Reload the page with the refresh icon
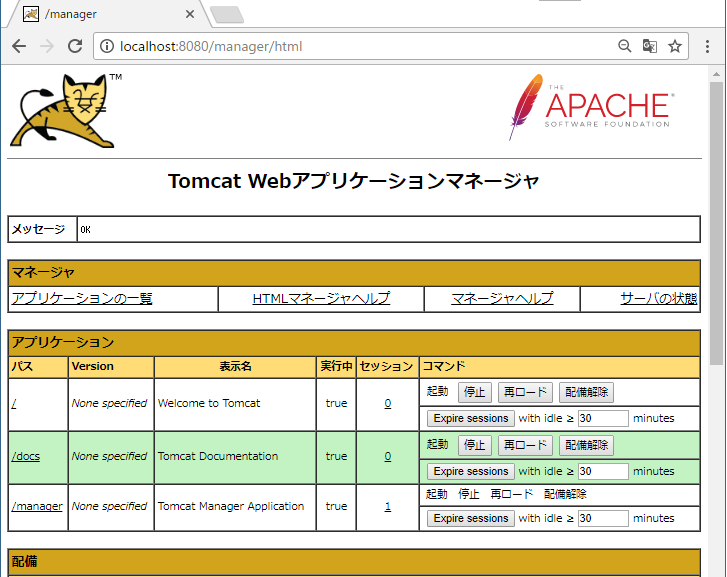The image size is (727, 577). tap(75, 46)
